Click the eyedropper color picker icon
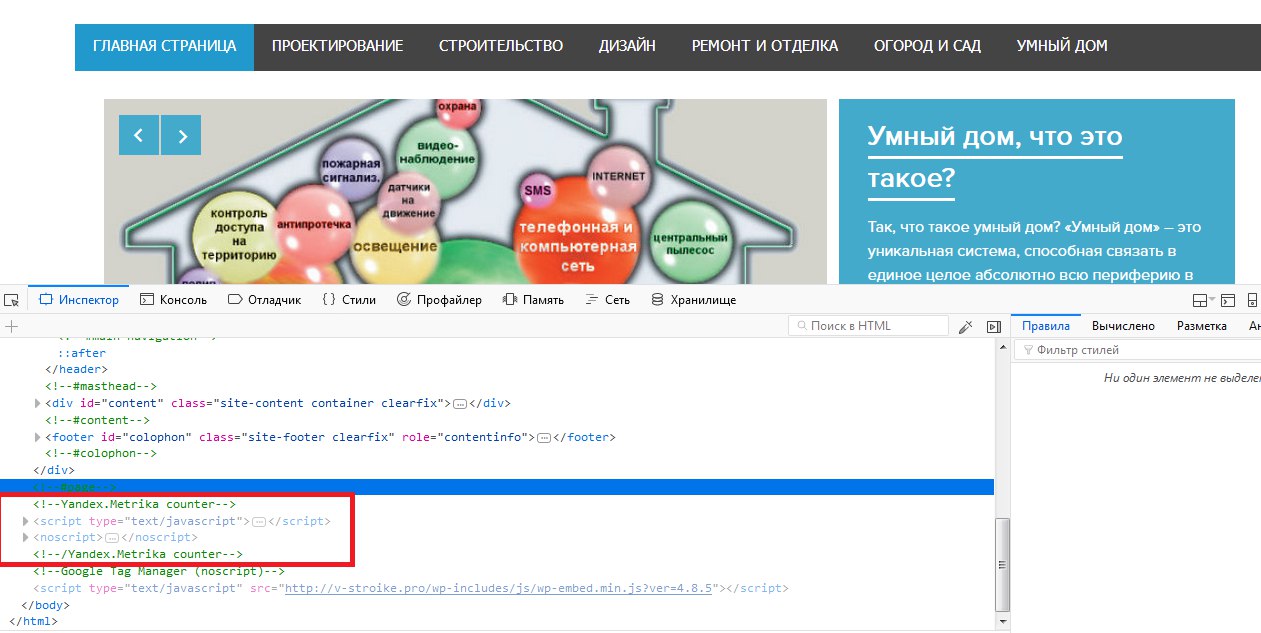This screenshot has height=633, width=1261. [x=966, y=326]
